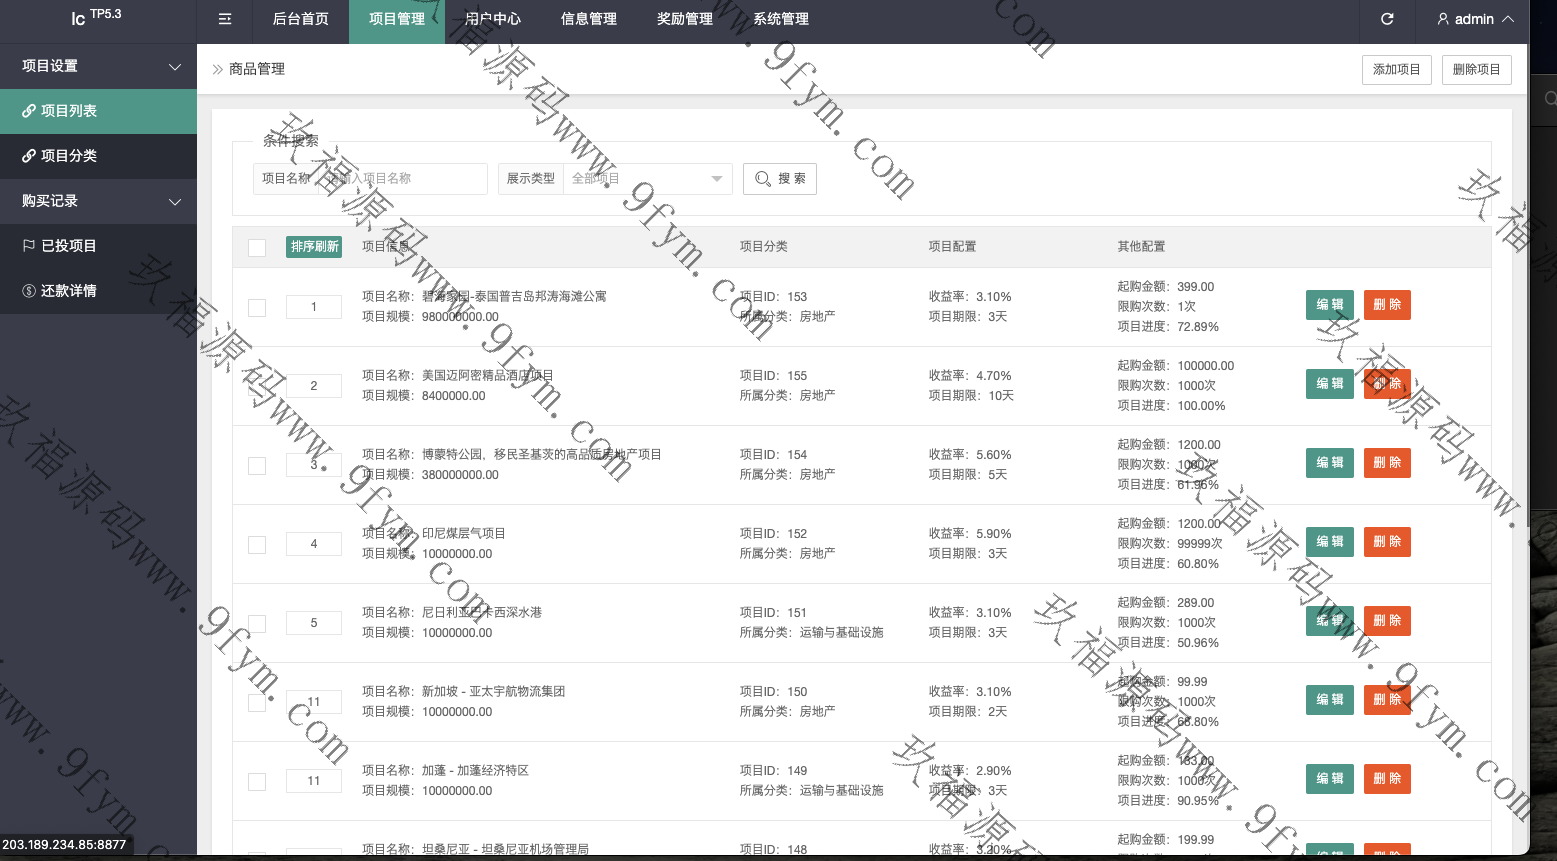Expand the 项目设置 sidebar section
Viewport: 1557px width, 861px height.
pyautogui.click(x=98, y=66)
